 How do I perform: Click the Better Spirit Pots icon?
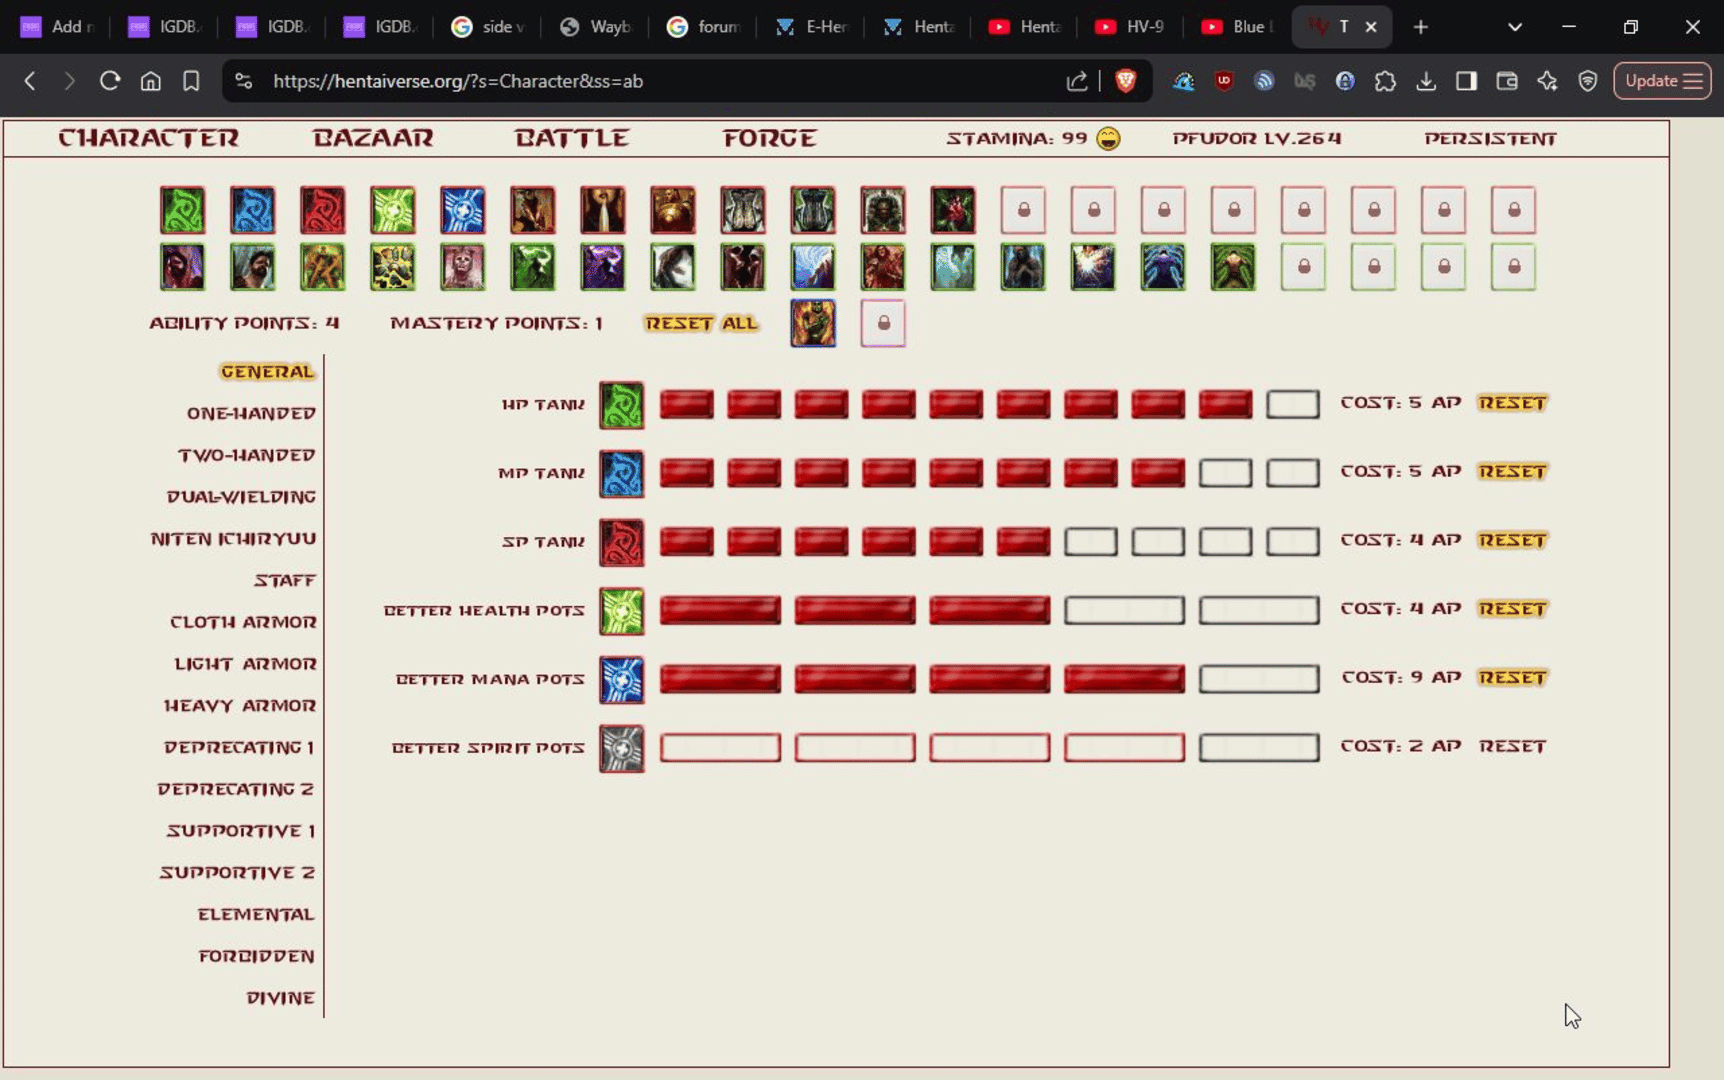click(621, 748)
